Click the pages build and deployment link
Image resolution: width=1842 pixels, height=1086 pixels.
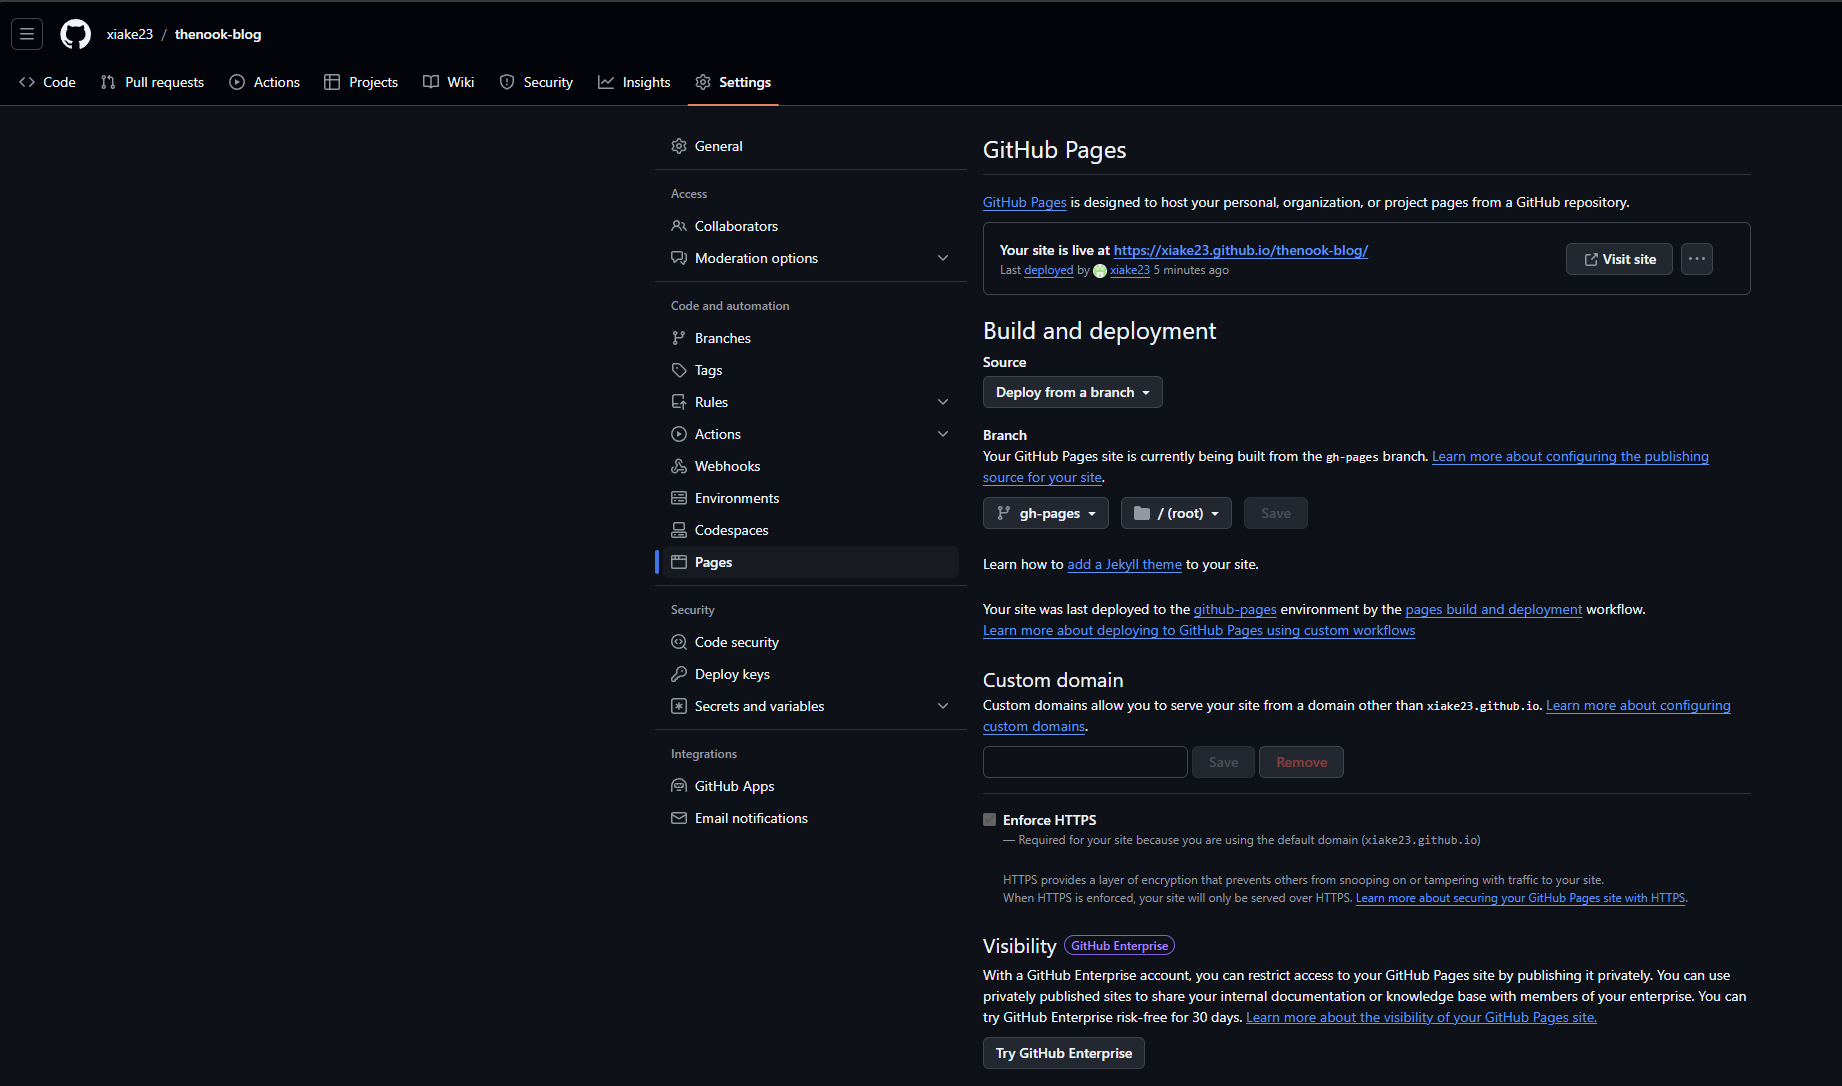pyautogui.click(x=1494, y=609)
